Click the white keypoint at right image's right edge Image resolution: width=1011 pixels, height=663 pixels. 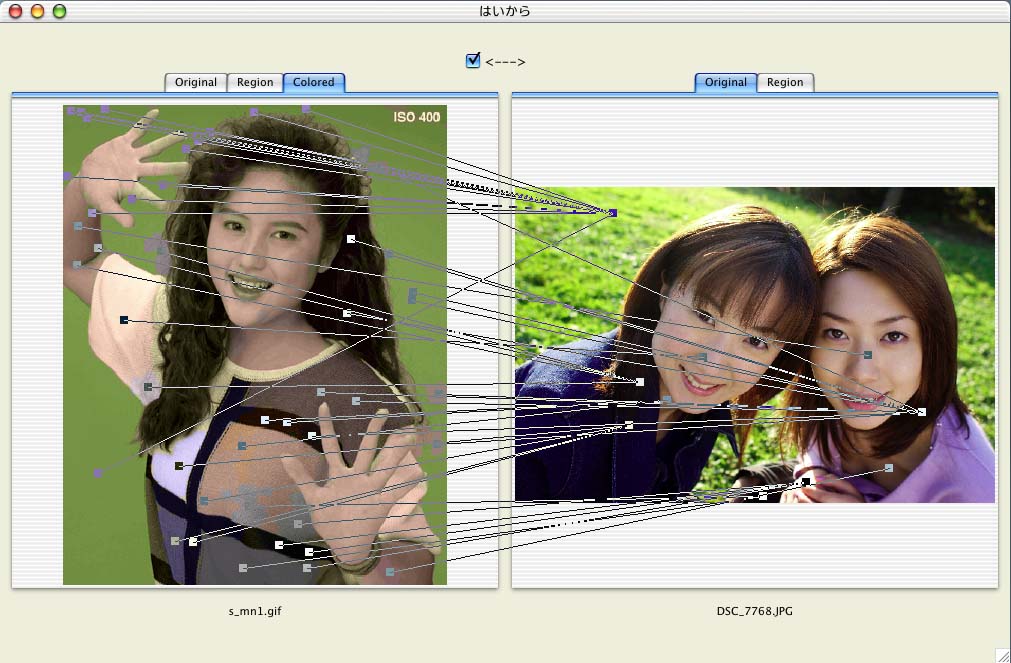[921, 412]
